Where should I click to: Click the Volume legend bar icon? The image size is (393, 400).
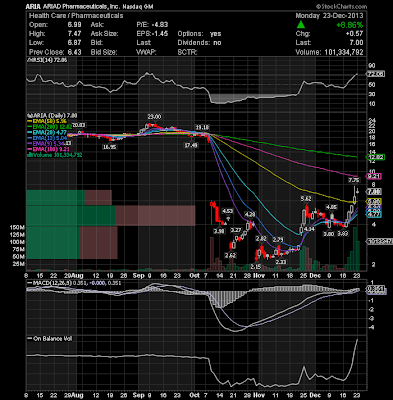click(29, 155)
